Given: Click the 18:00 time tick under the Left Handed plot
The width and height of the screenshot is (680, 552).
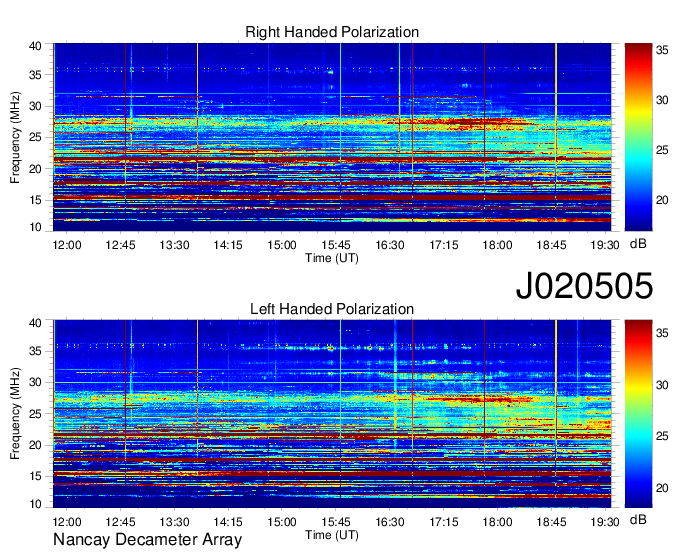Looking at the screenshot, I should (497, 522).
